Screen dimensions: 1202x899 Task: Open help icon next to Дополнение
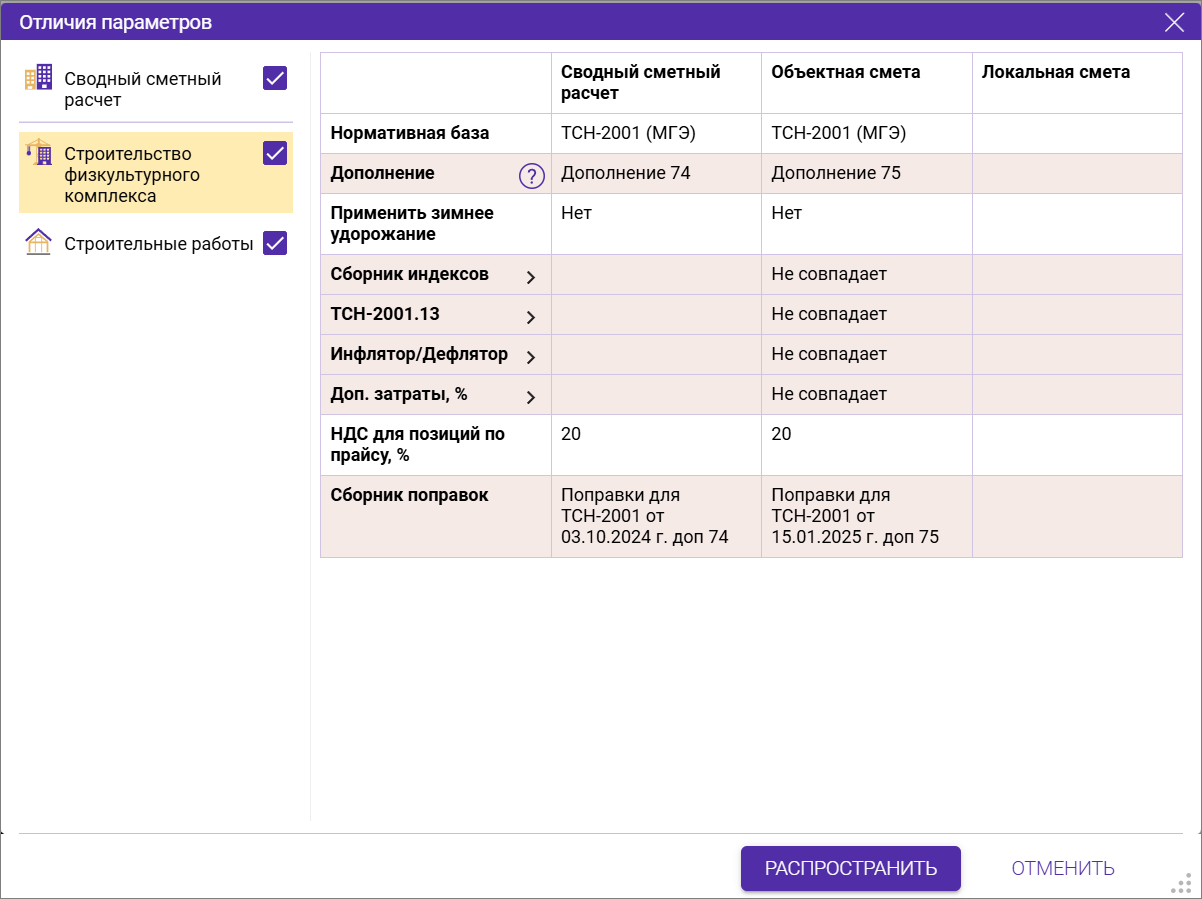coord(531,176)
